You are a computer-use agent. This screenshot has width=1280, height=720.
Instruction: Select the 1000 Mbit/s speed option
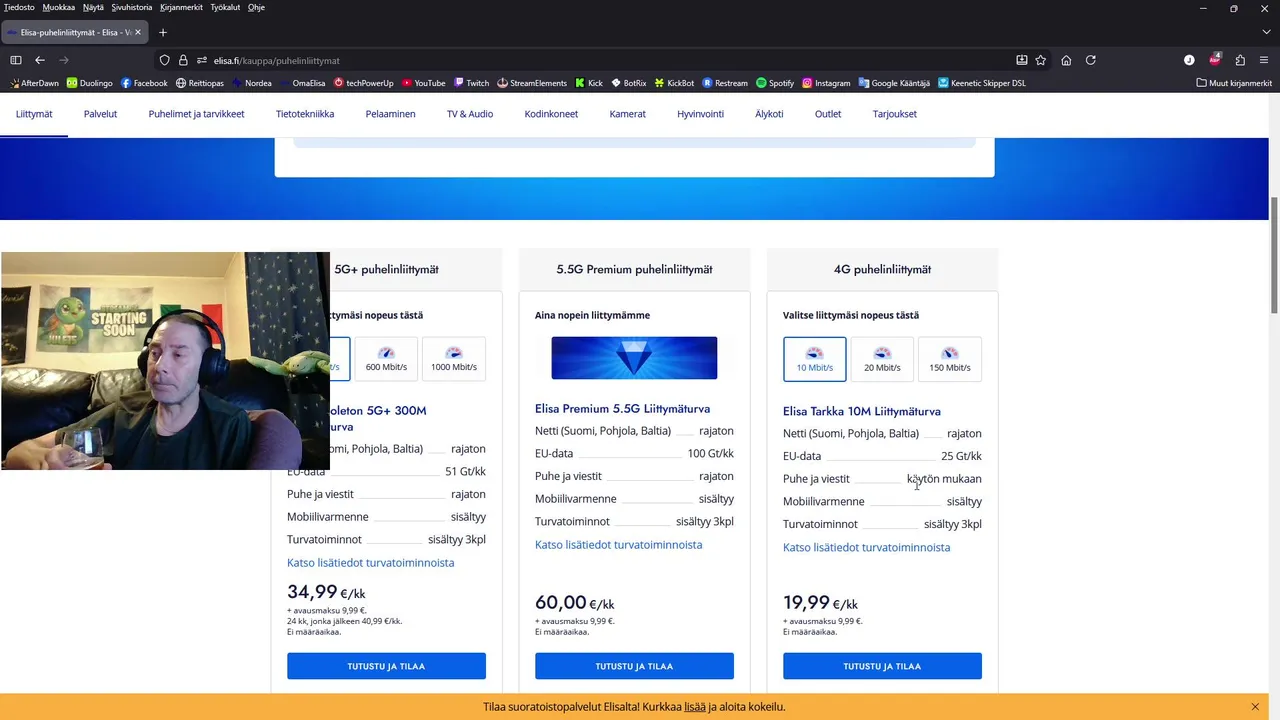point(454,359)
